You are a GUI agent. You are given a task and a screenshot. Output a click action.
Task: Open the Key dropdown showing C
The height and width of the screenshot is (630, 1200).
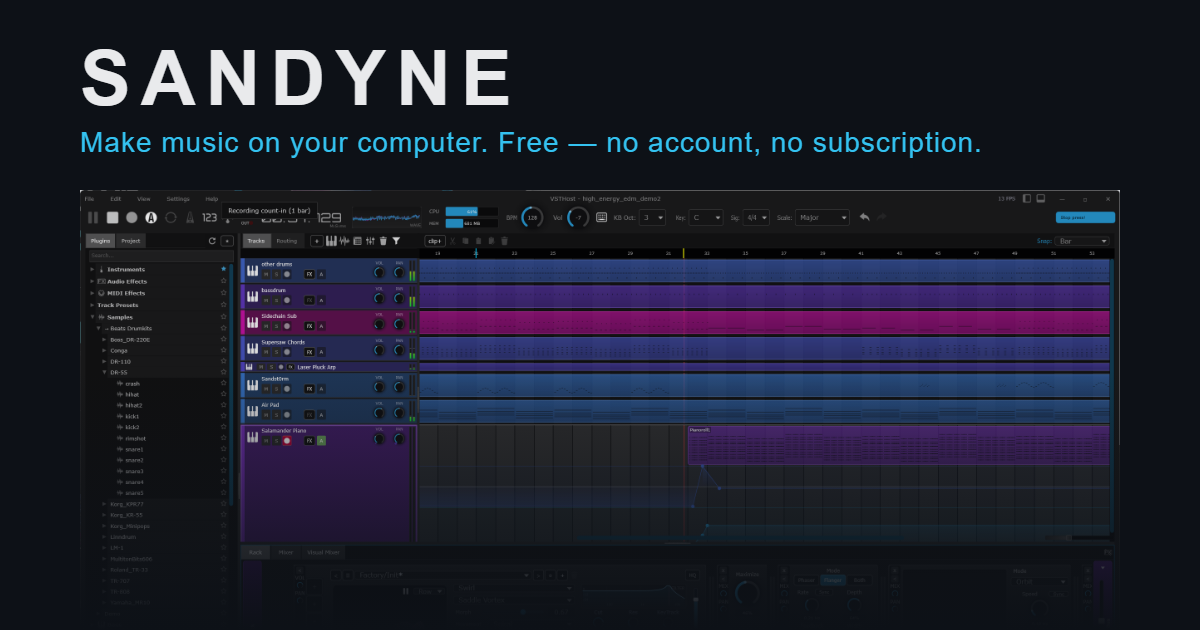pyautogui.click(x=706, y=217)
